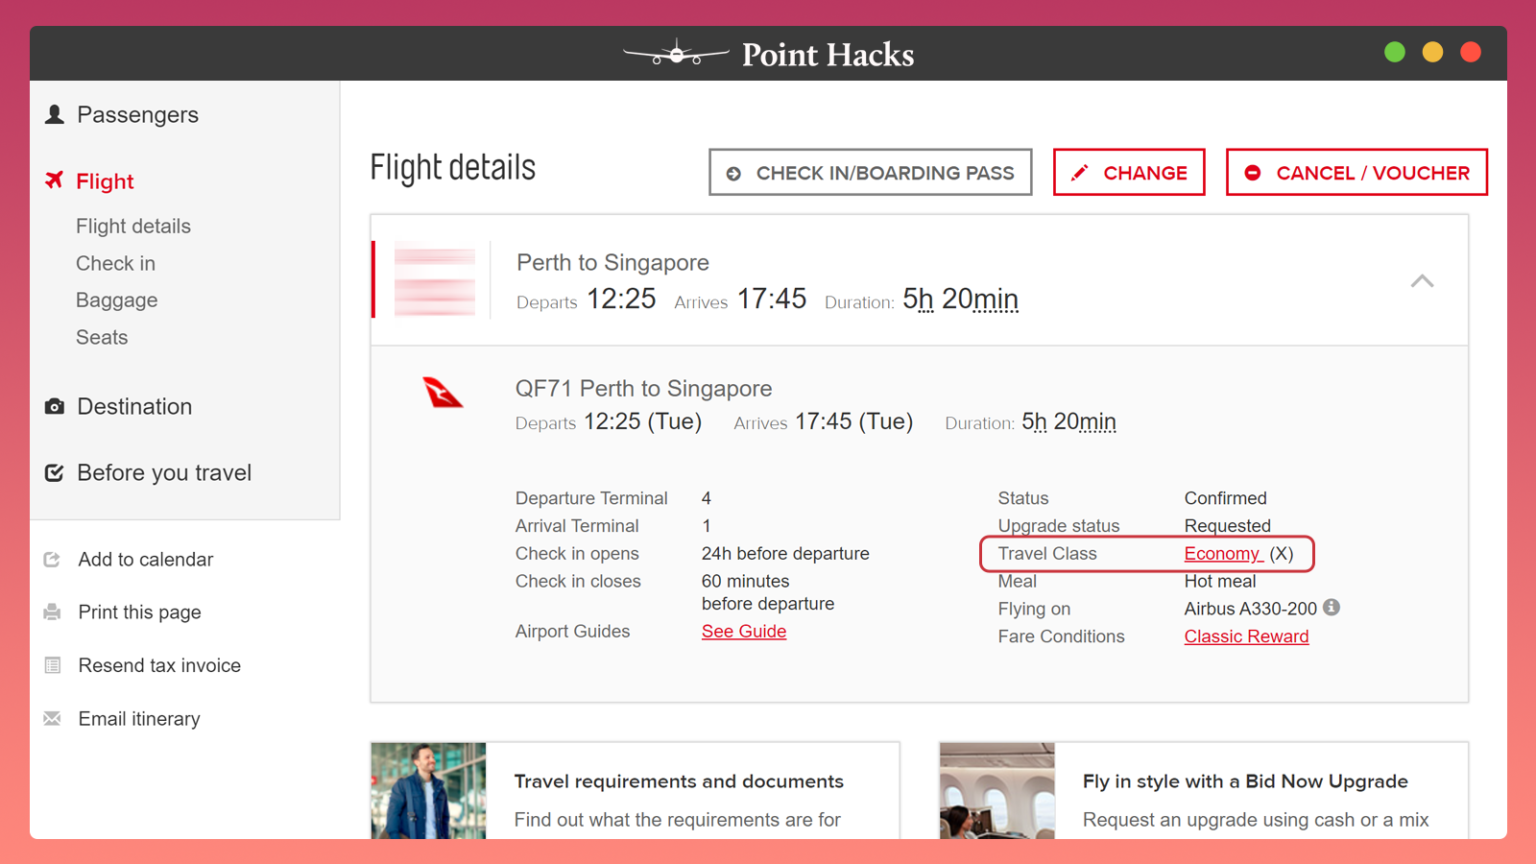Click the (X) next to Economy travel class
The width and height of the screenshot is (1536, 864).
pyautogui.click(x=1280, y=553)
